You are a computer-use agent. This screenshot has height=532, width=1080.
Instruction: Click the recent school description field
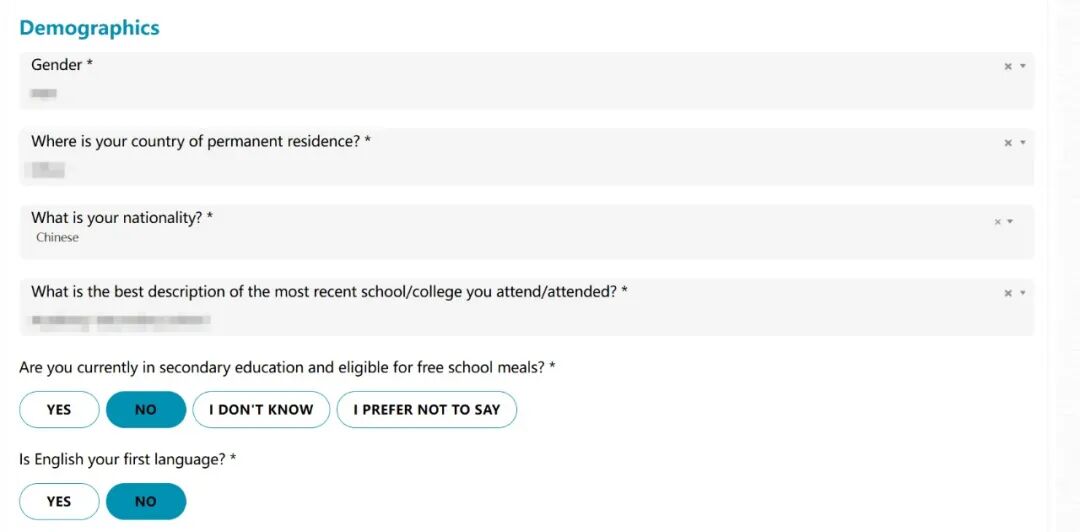pyautogui.click(x=526, y=307)
